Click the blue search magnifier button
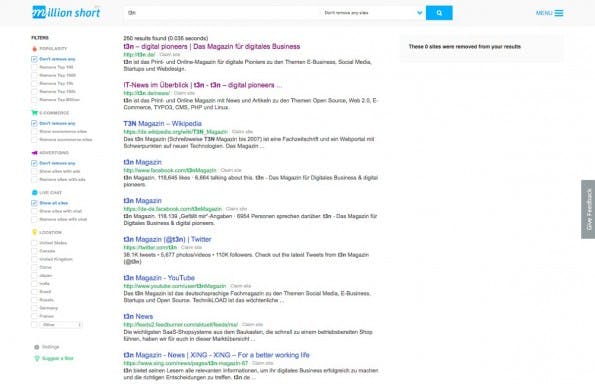The height and width of the screenshot is (387, 595). tap(439, 13)
